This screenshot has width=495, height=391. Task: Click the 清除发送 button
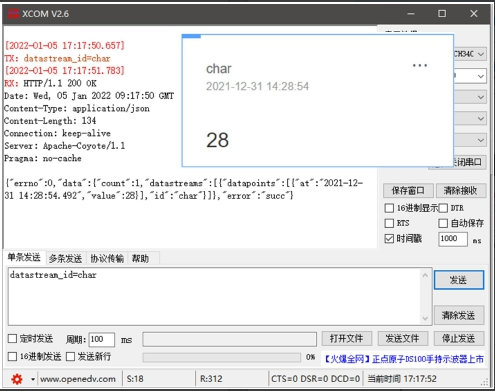pyautogui.click(x=459, y=315)
